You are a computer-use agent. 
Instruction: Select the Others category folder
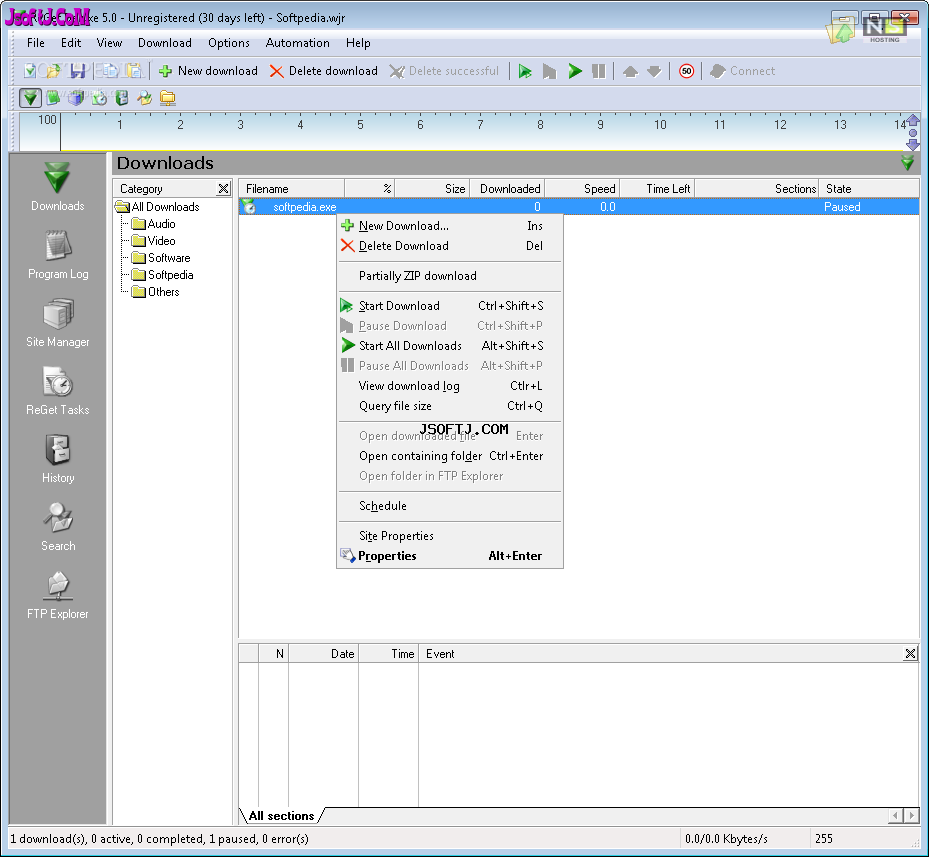[155, 292]
